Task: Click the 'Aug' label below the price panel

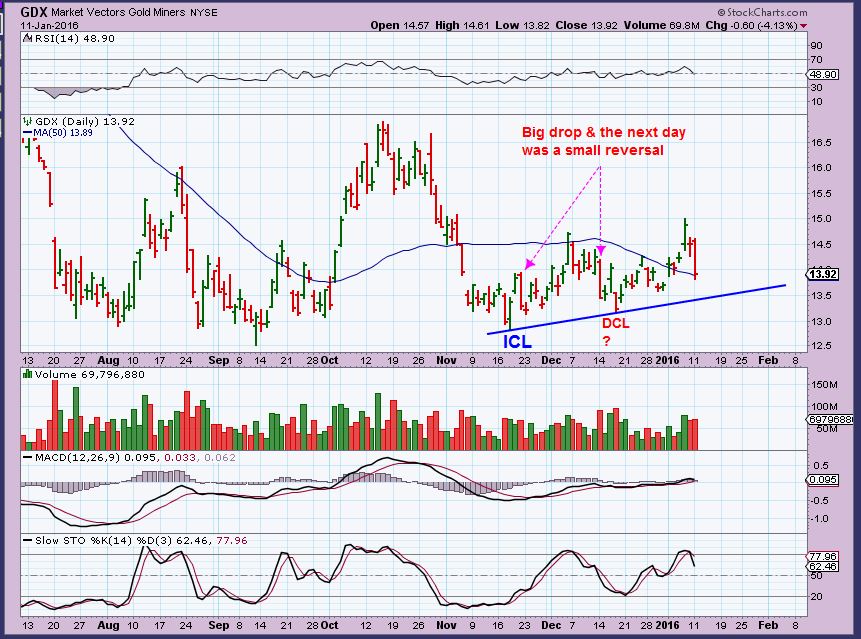Action: (x=108, y=361)
